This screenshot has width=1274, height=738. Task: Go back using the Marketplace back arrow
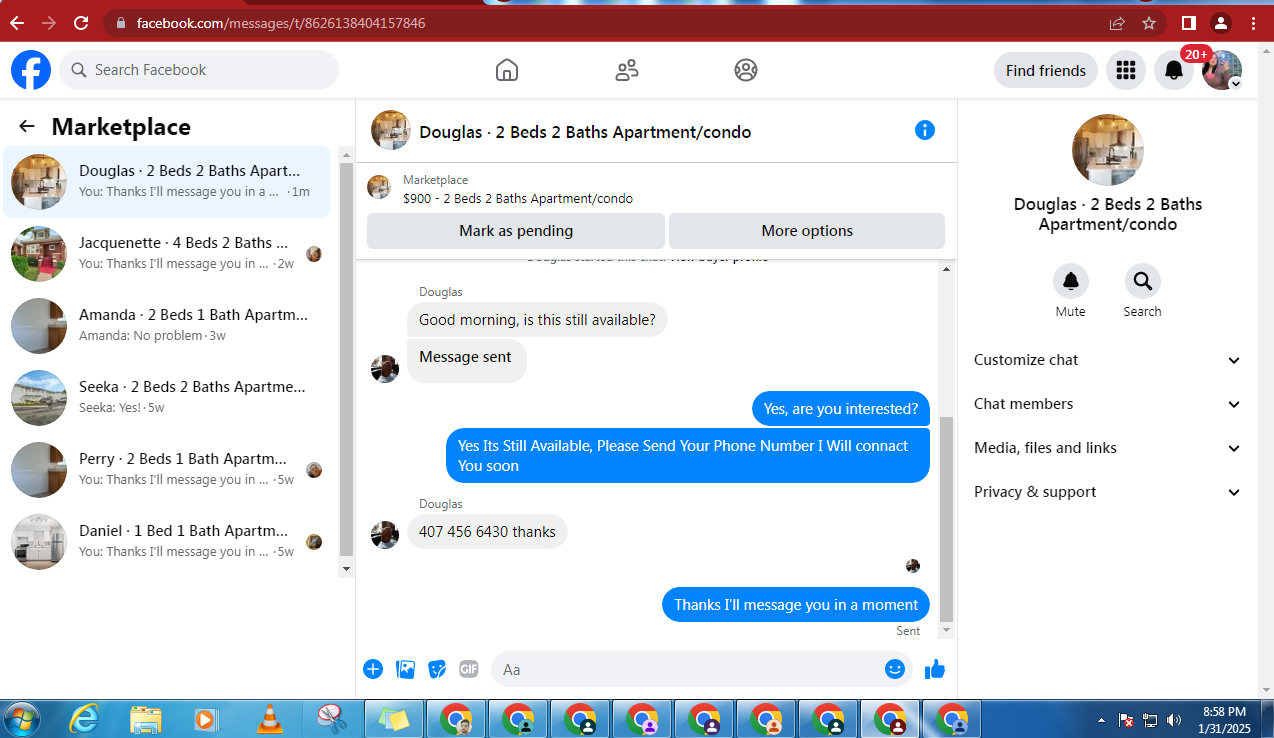[27, 126]
